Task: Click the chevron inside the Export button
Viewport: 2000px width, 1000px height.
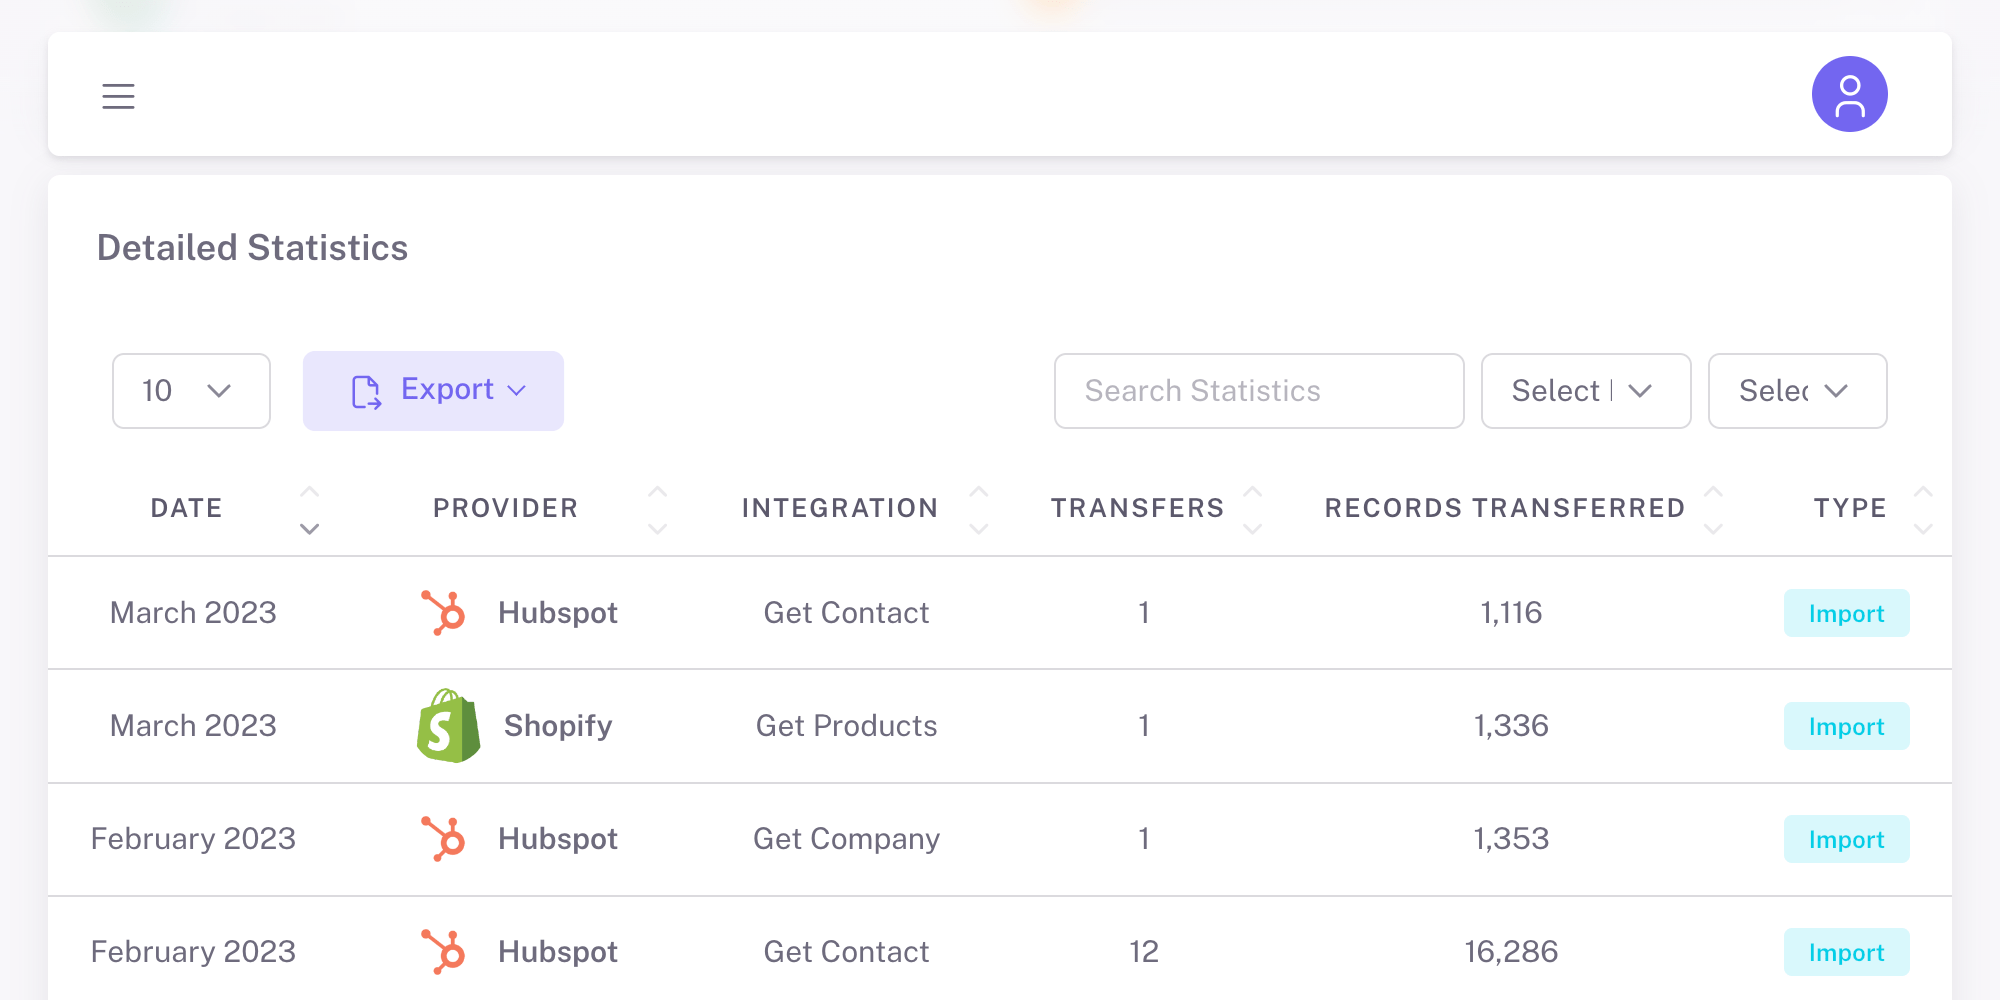Action: 517,391
